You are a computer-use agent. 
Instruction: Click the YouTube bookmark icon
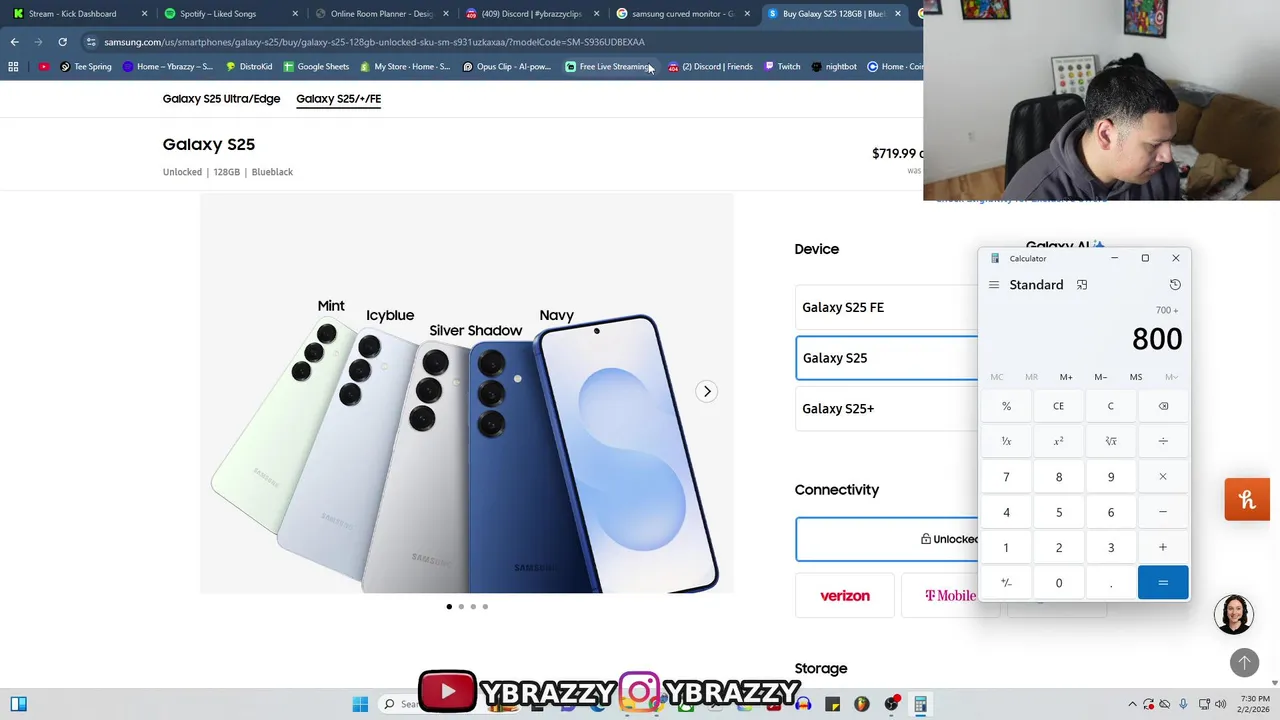[43, 67]
